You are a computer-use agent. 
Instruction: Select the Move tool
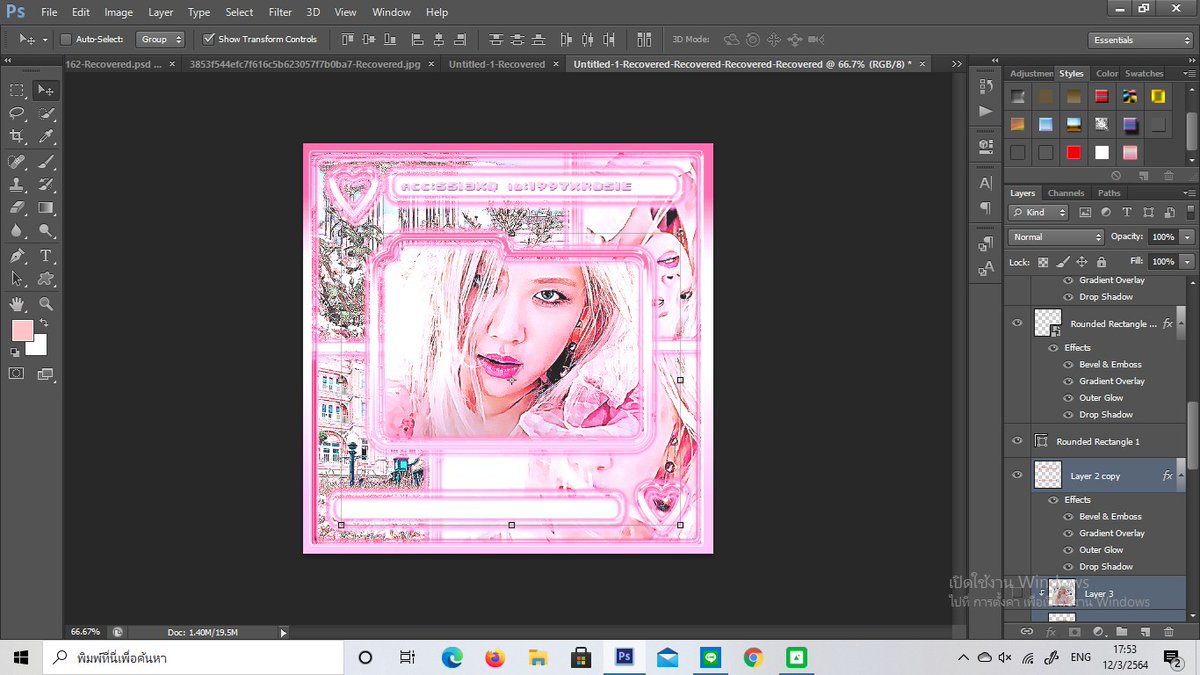pyautogui.click(x=46, y=90)
